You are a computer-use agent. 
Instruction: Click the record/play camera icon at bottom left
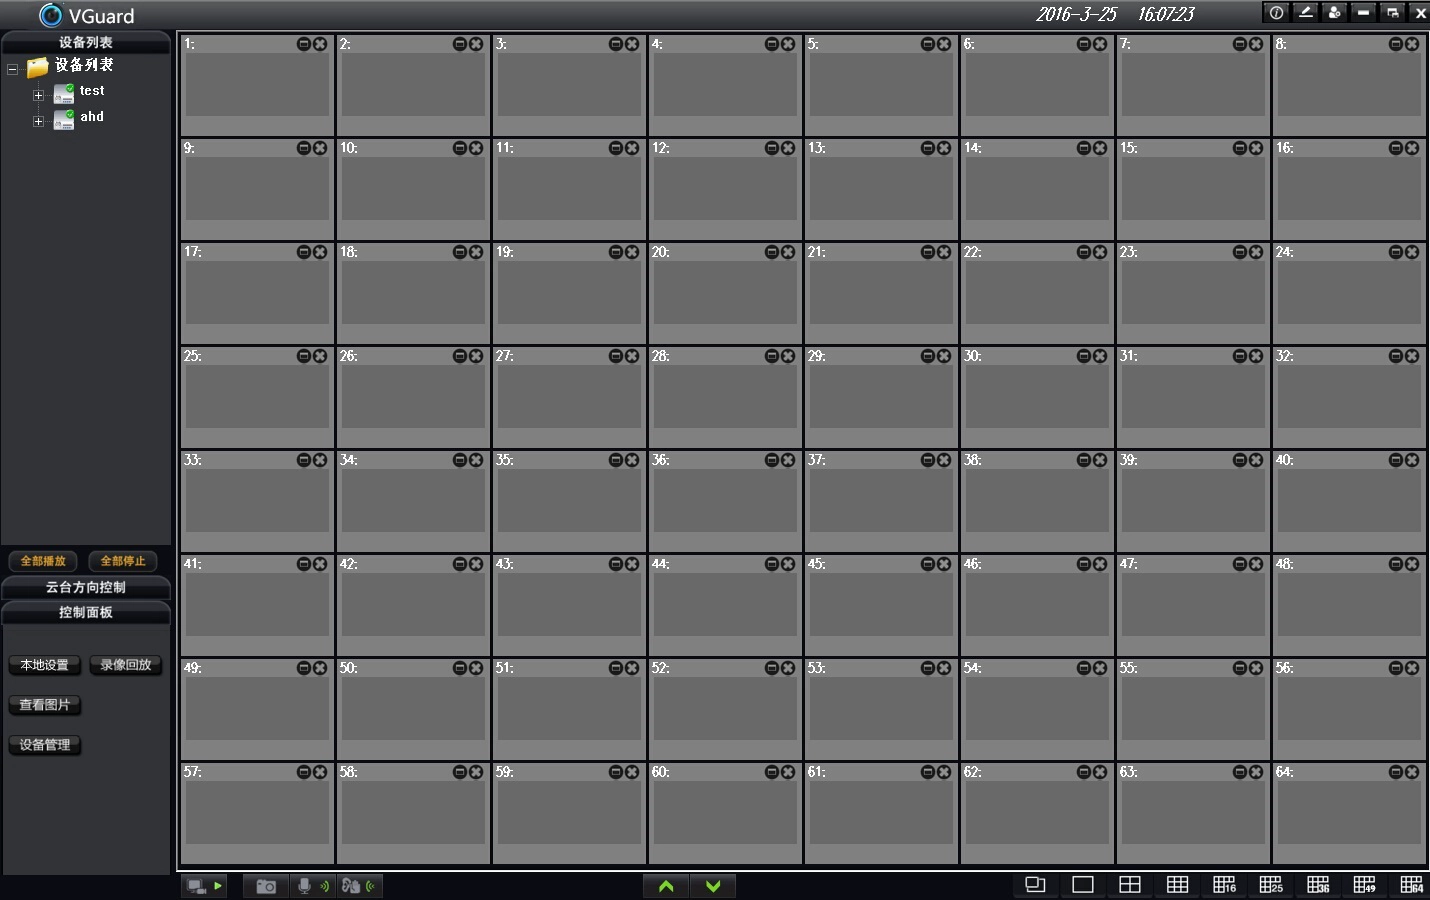click(x=205, y=886)
